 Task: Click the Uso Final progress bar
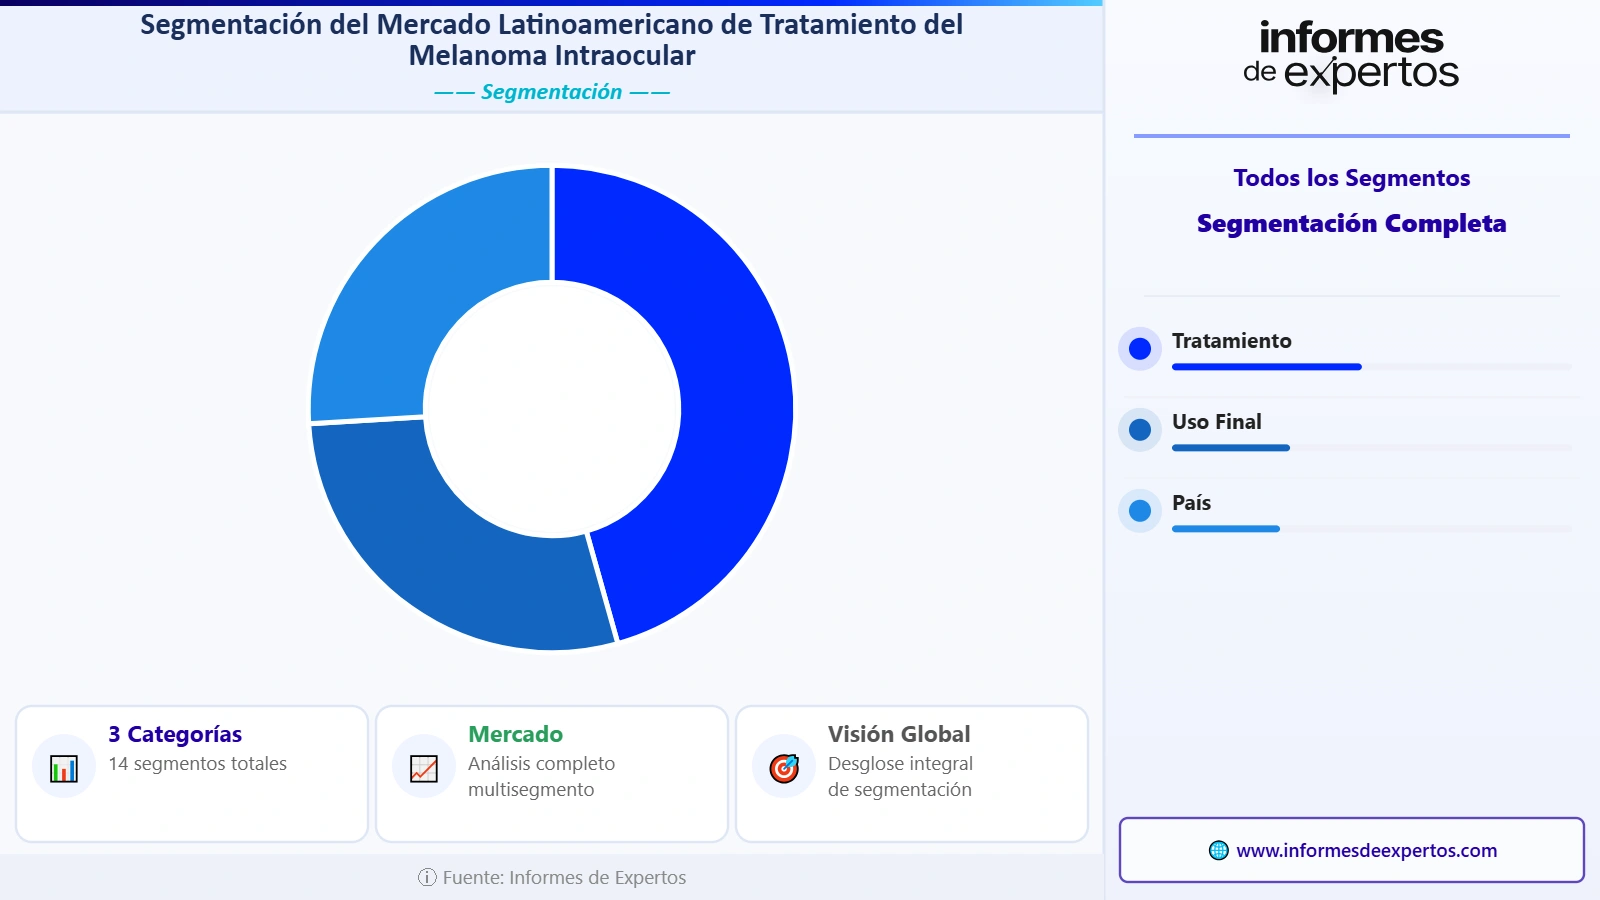(x=1371, y=448)
